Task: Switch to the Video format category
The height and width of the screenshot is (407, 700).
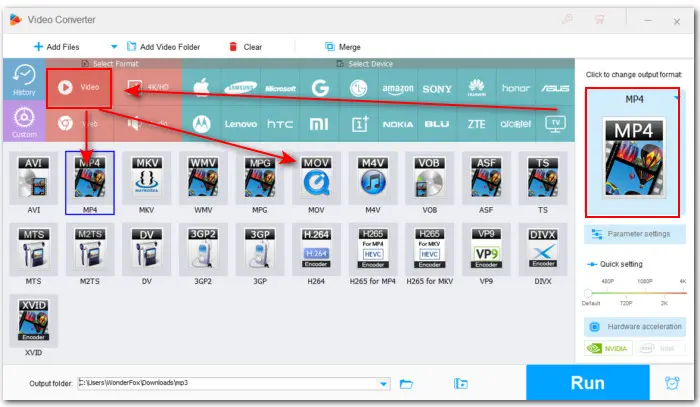Action: (79, 87)
